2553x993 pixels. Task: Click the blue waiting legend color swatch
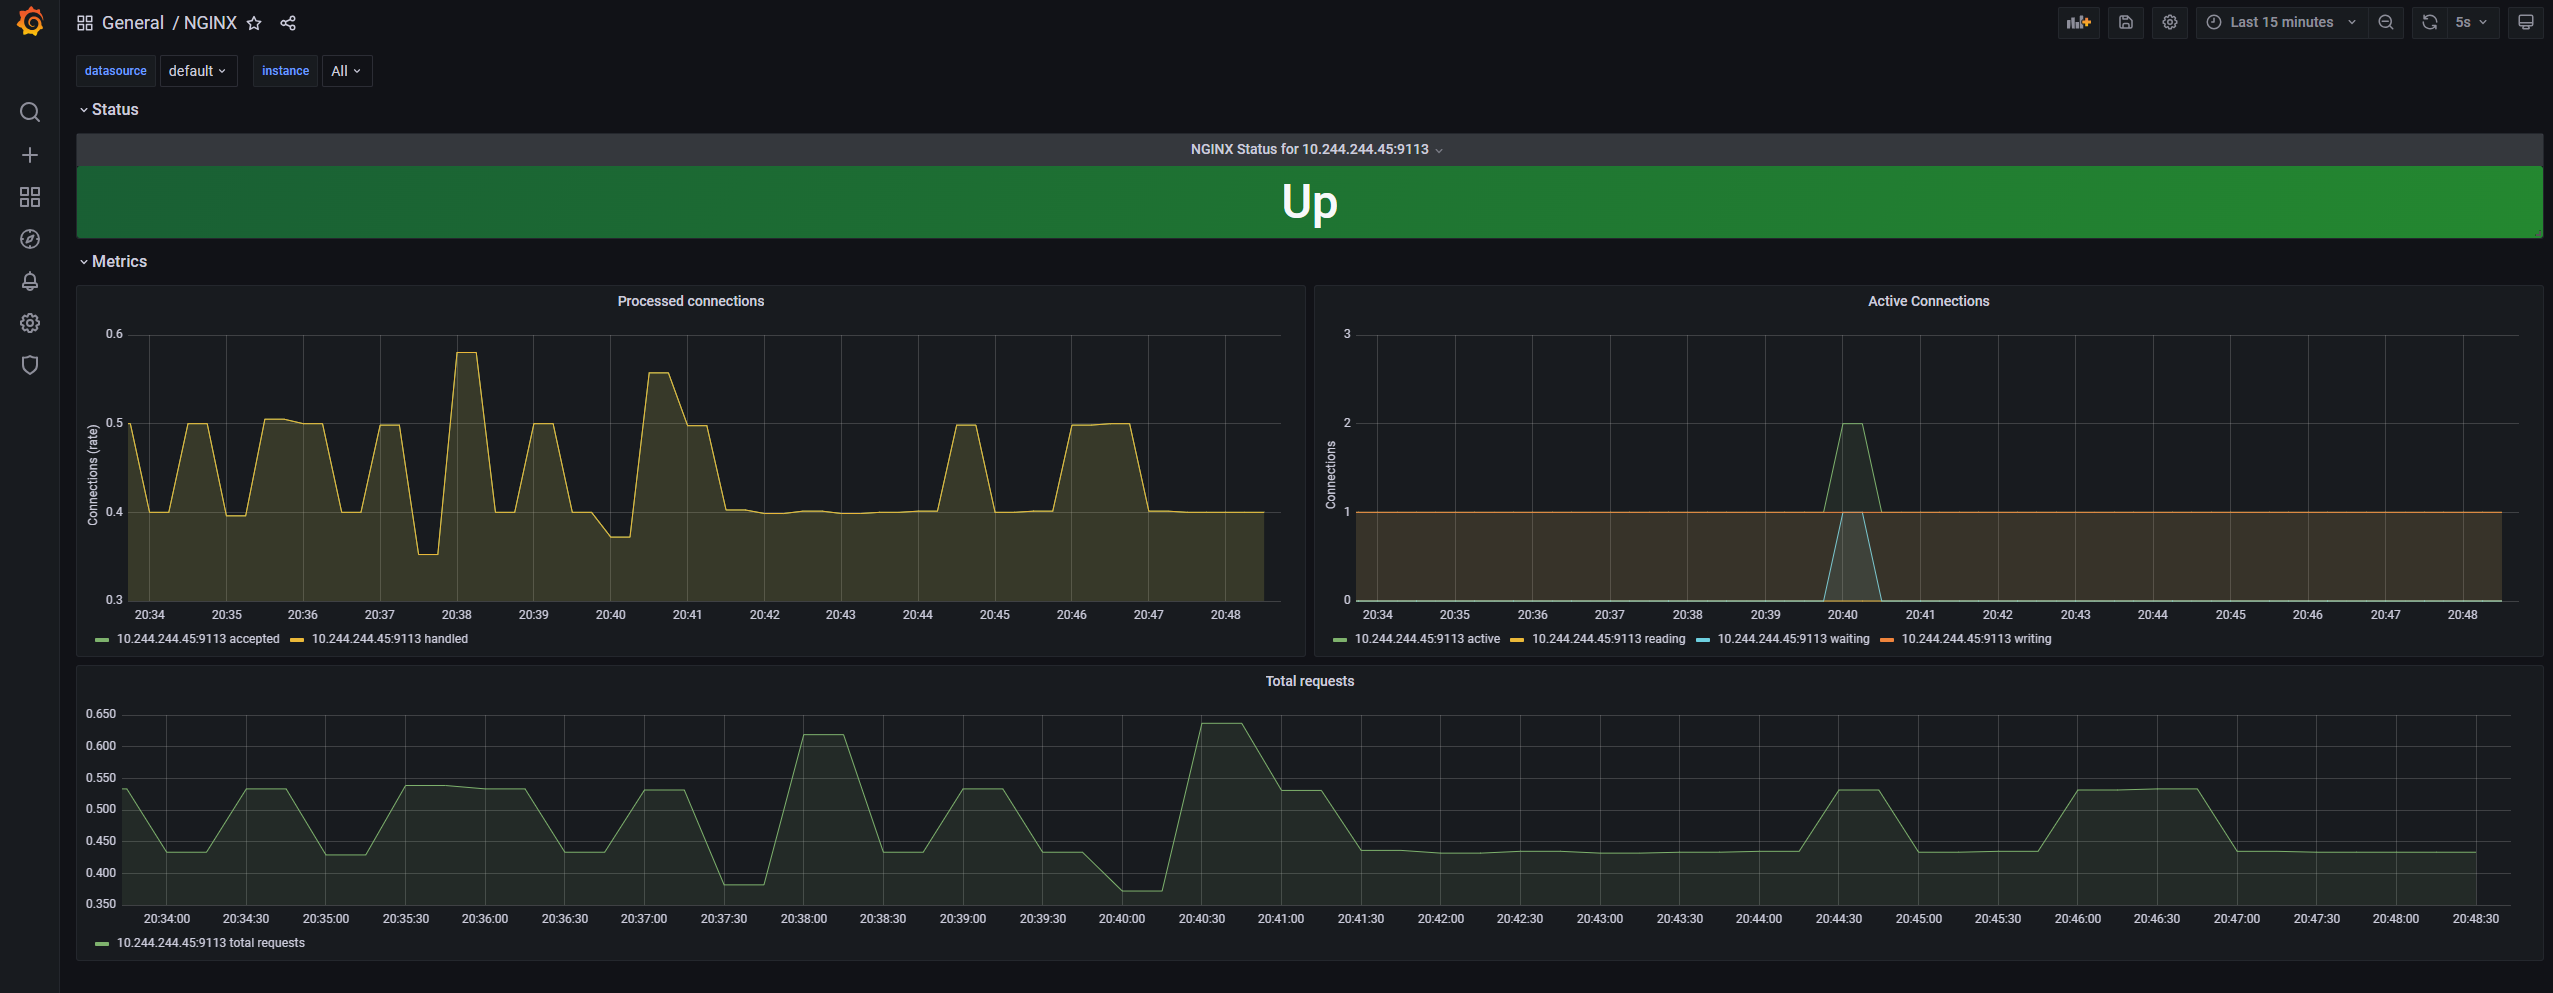click(1703, 640)
